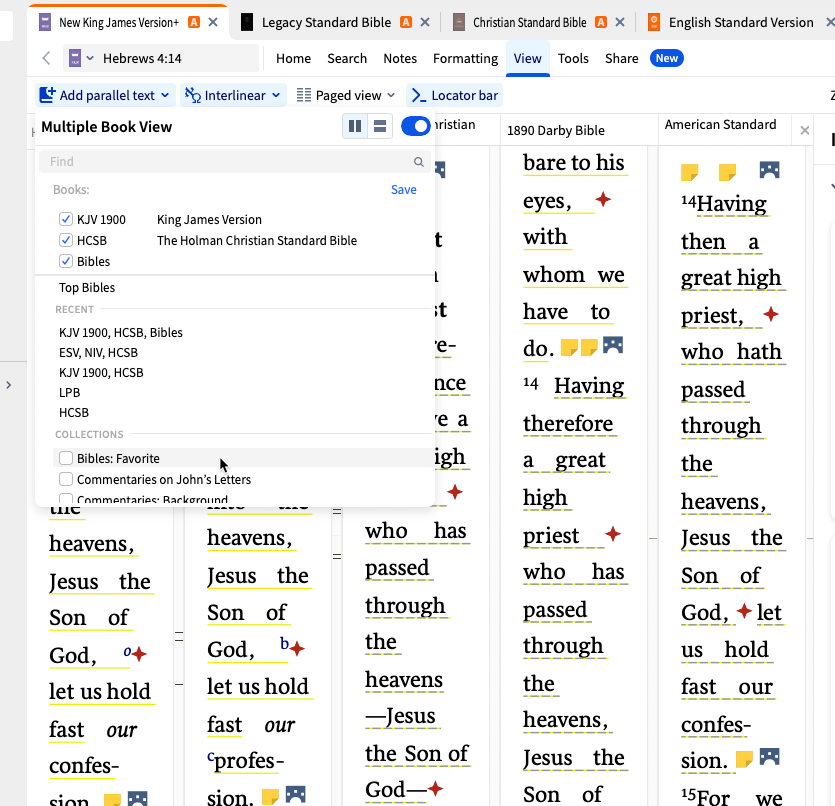The image size is (835, 806).
Task: Close the American Standard column
Action: [x=805, y=130]
